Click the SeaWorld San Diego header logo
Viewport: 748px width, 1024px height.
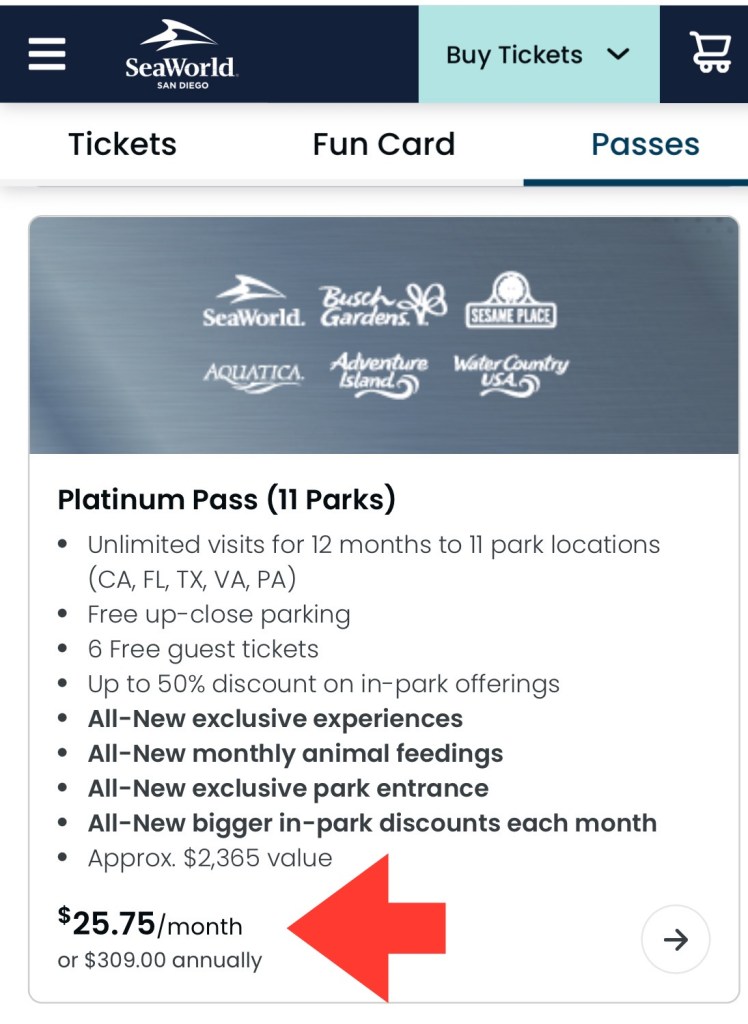pyautogui.click(x=180, y=54)
